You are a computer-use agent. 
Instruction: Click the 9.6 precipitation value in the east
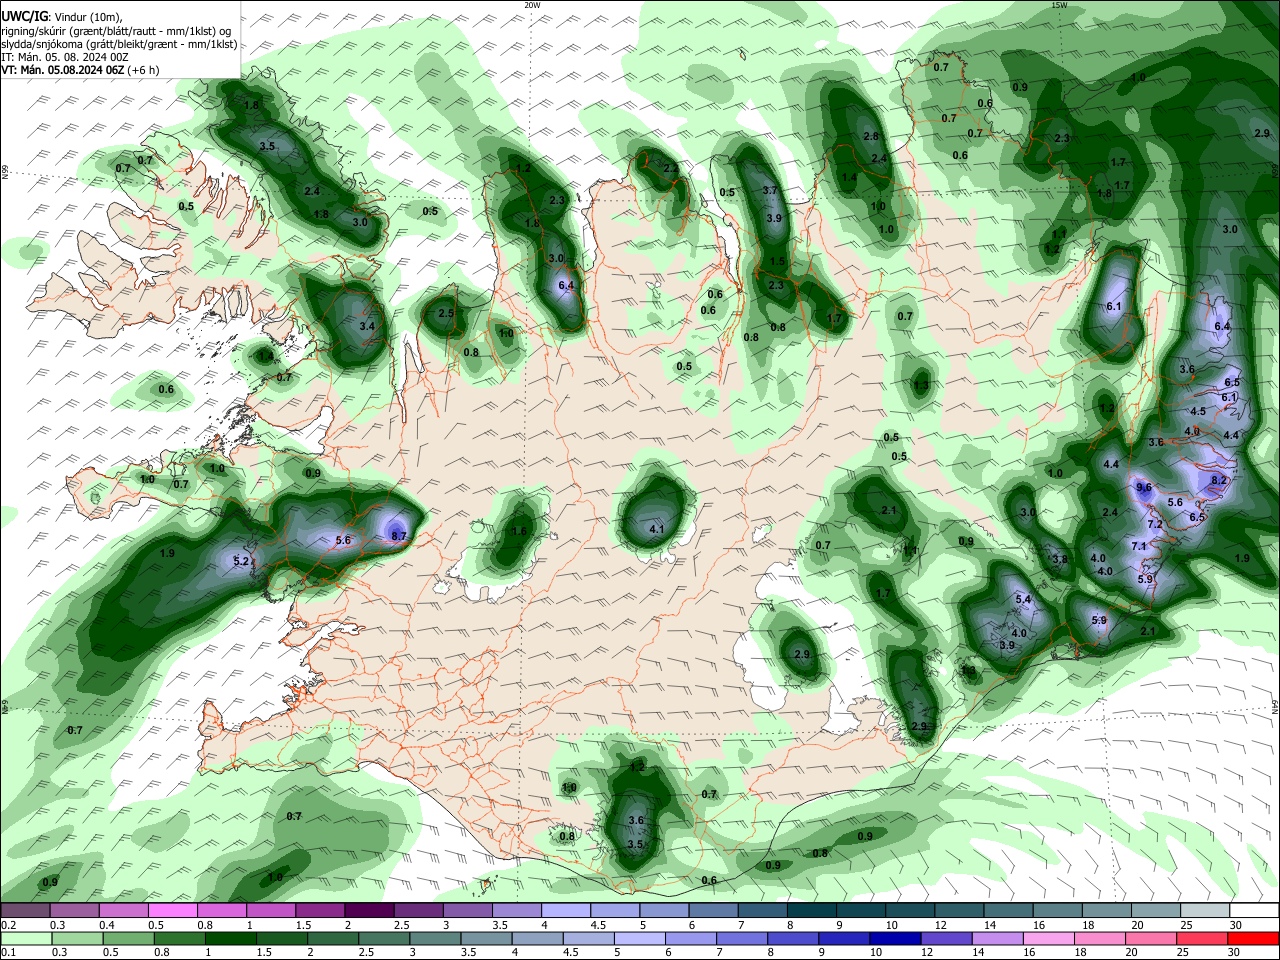click(1145, 487)
